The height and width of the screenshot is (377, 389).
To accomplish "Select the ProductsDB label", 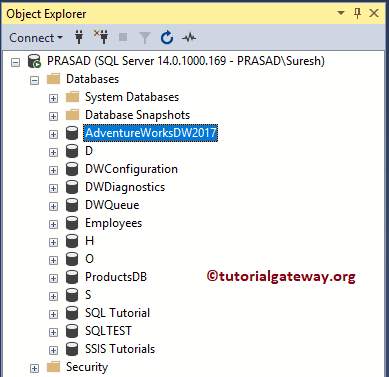I will (x=116, y=277).
